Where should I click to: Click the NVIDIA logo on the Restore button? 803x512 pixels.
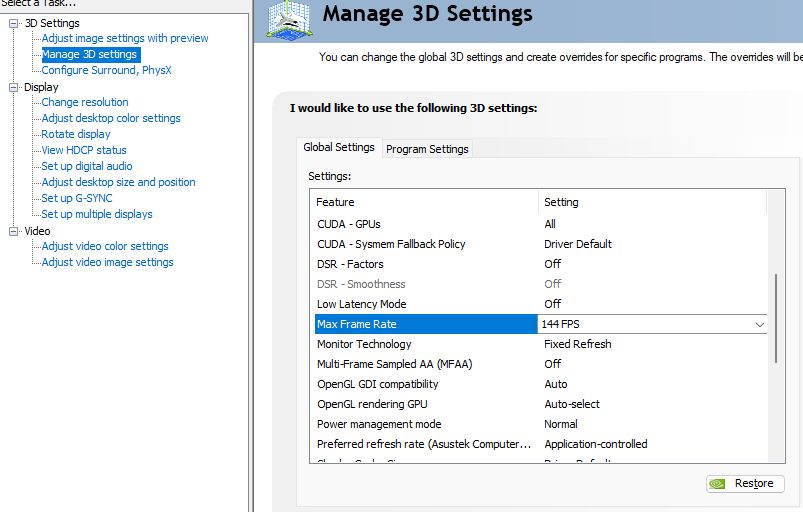[717, 484]
